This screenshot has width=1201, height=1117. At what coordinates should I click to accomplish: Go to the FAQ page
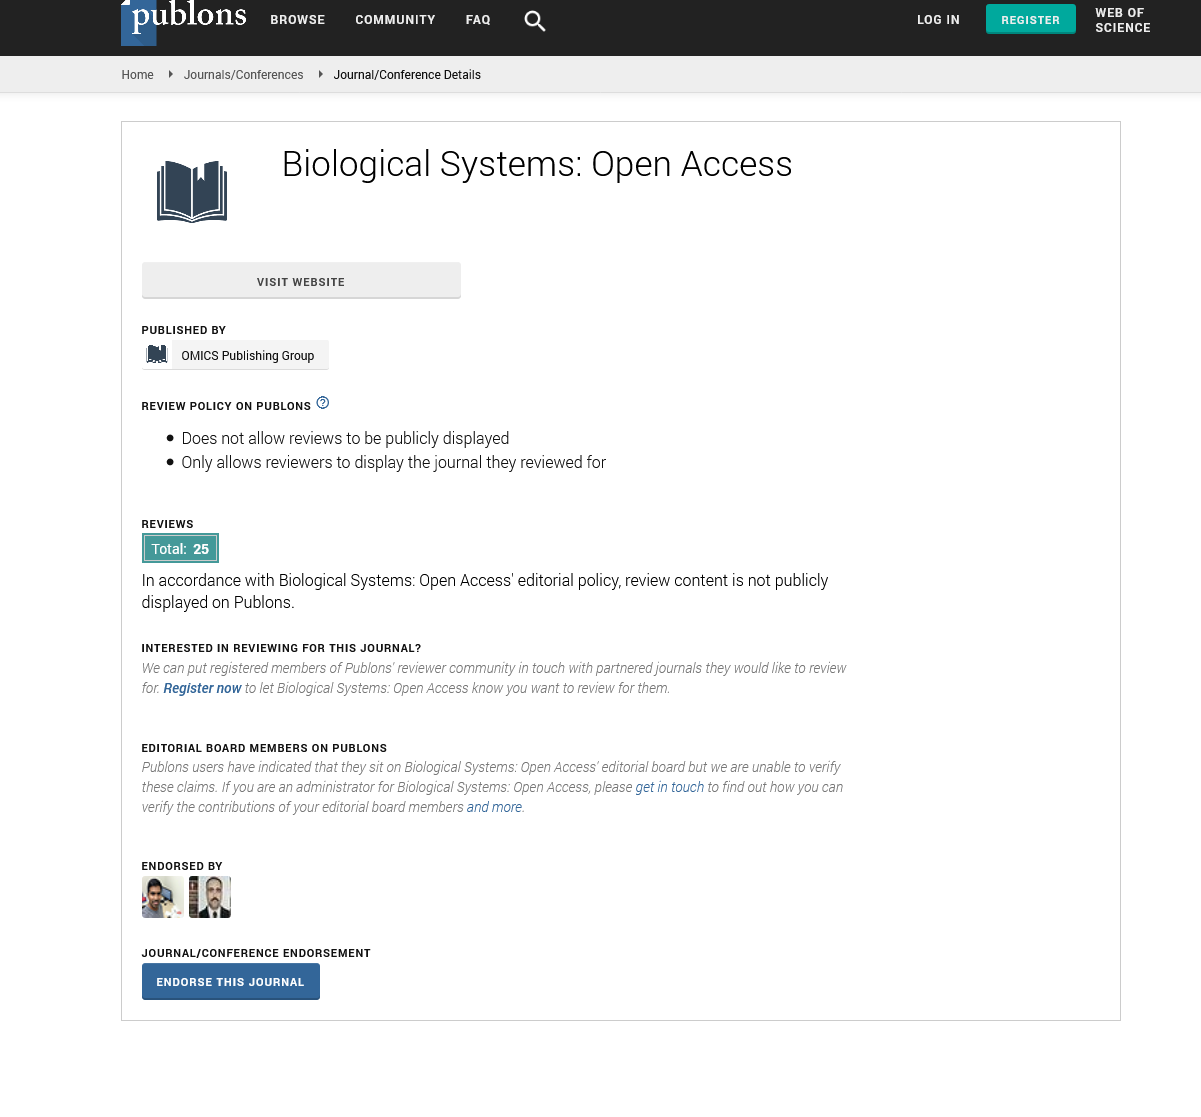[478, 20]
